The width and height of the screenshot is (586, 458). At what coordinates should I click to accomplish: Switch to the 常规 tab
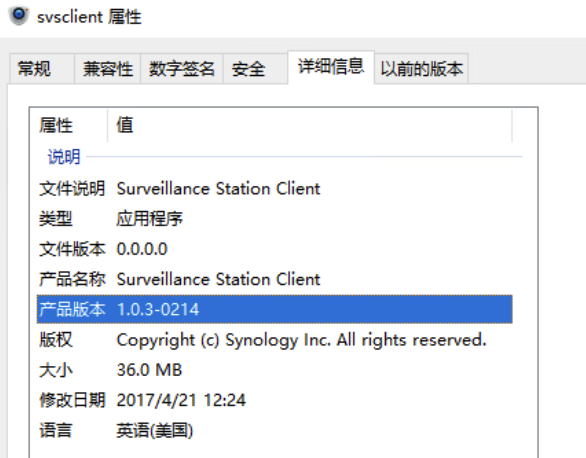coord(42,69)
